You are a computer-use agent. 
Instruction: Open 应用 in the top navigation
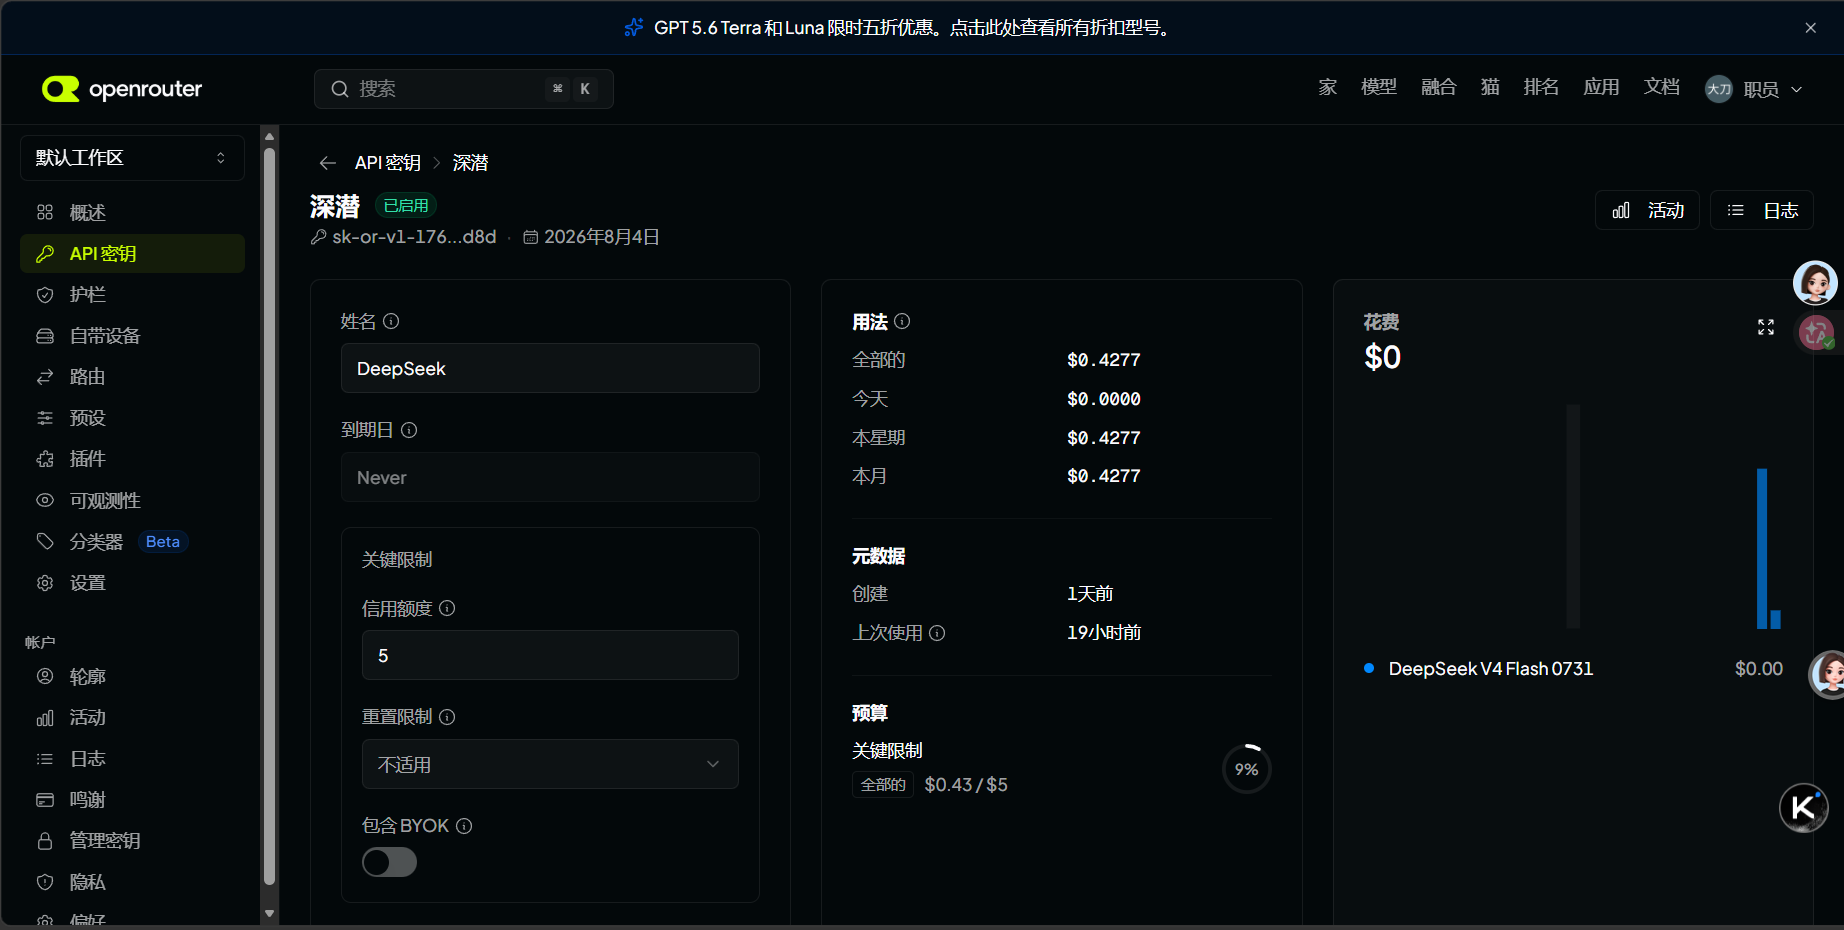[1601, 88]
